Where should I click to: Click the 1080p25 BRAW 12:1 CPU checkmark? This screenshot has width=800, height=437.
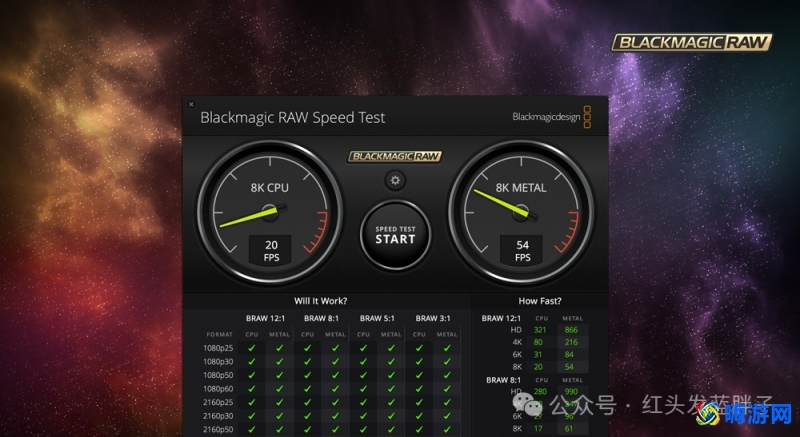(x=252, y=348)
